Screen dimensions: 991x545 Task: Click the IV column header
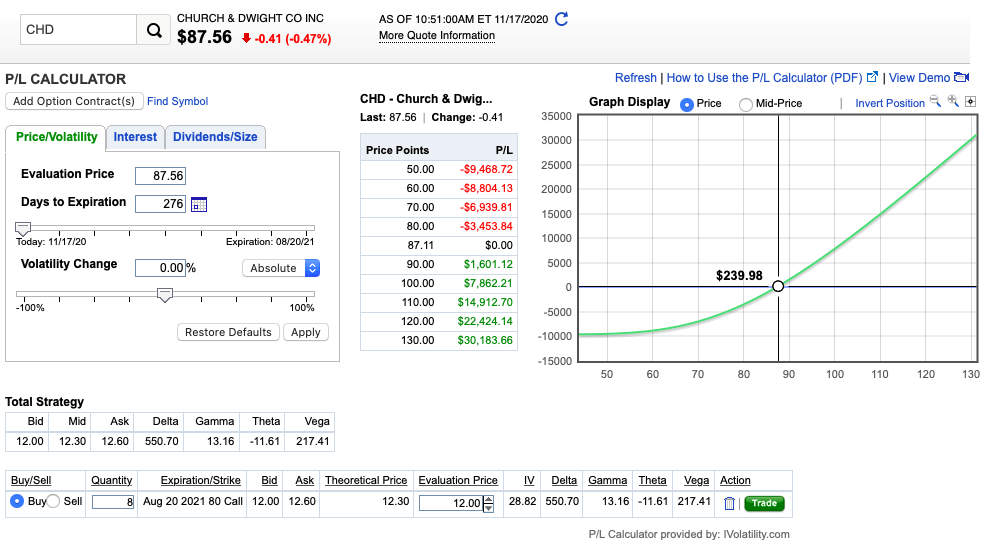tap(529, 481)
